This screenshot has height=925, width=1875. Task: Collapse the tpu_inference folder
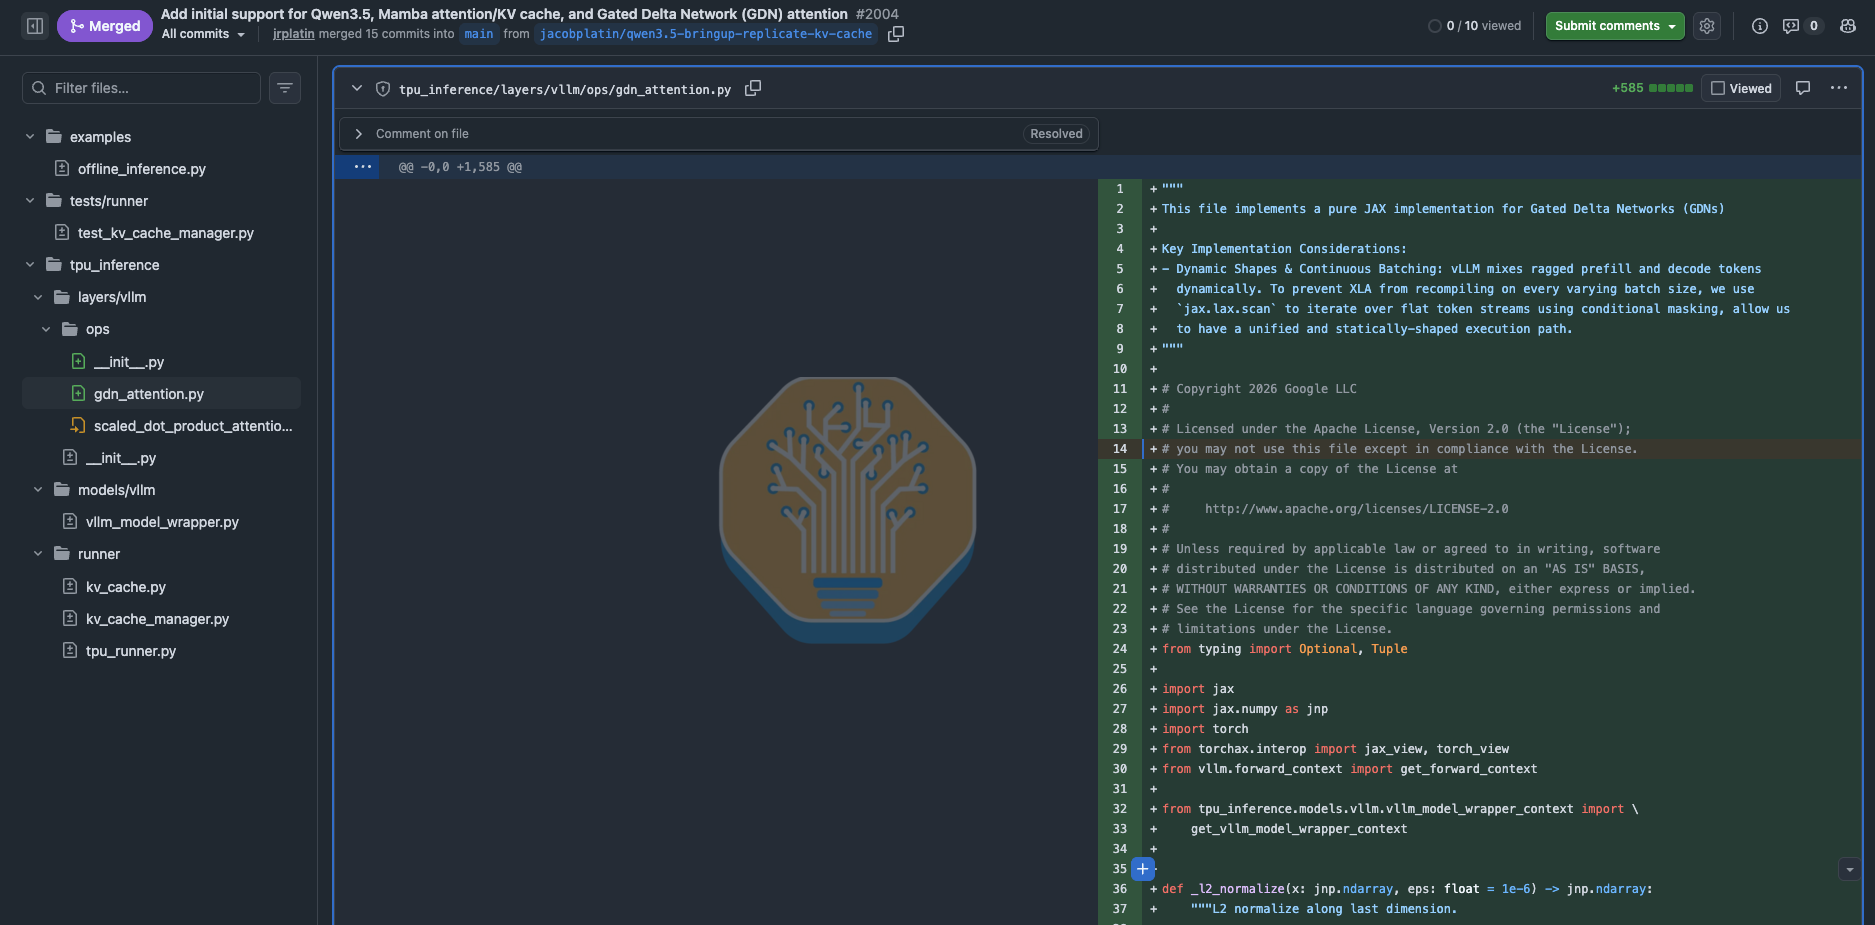(30, 264)
